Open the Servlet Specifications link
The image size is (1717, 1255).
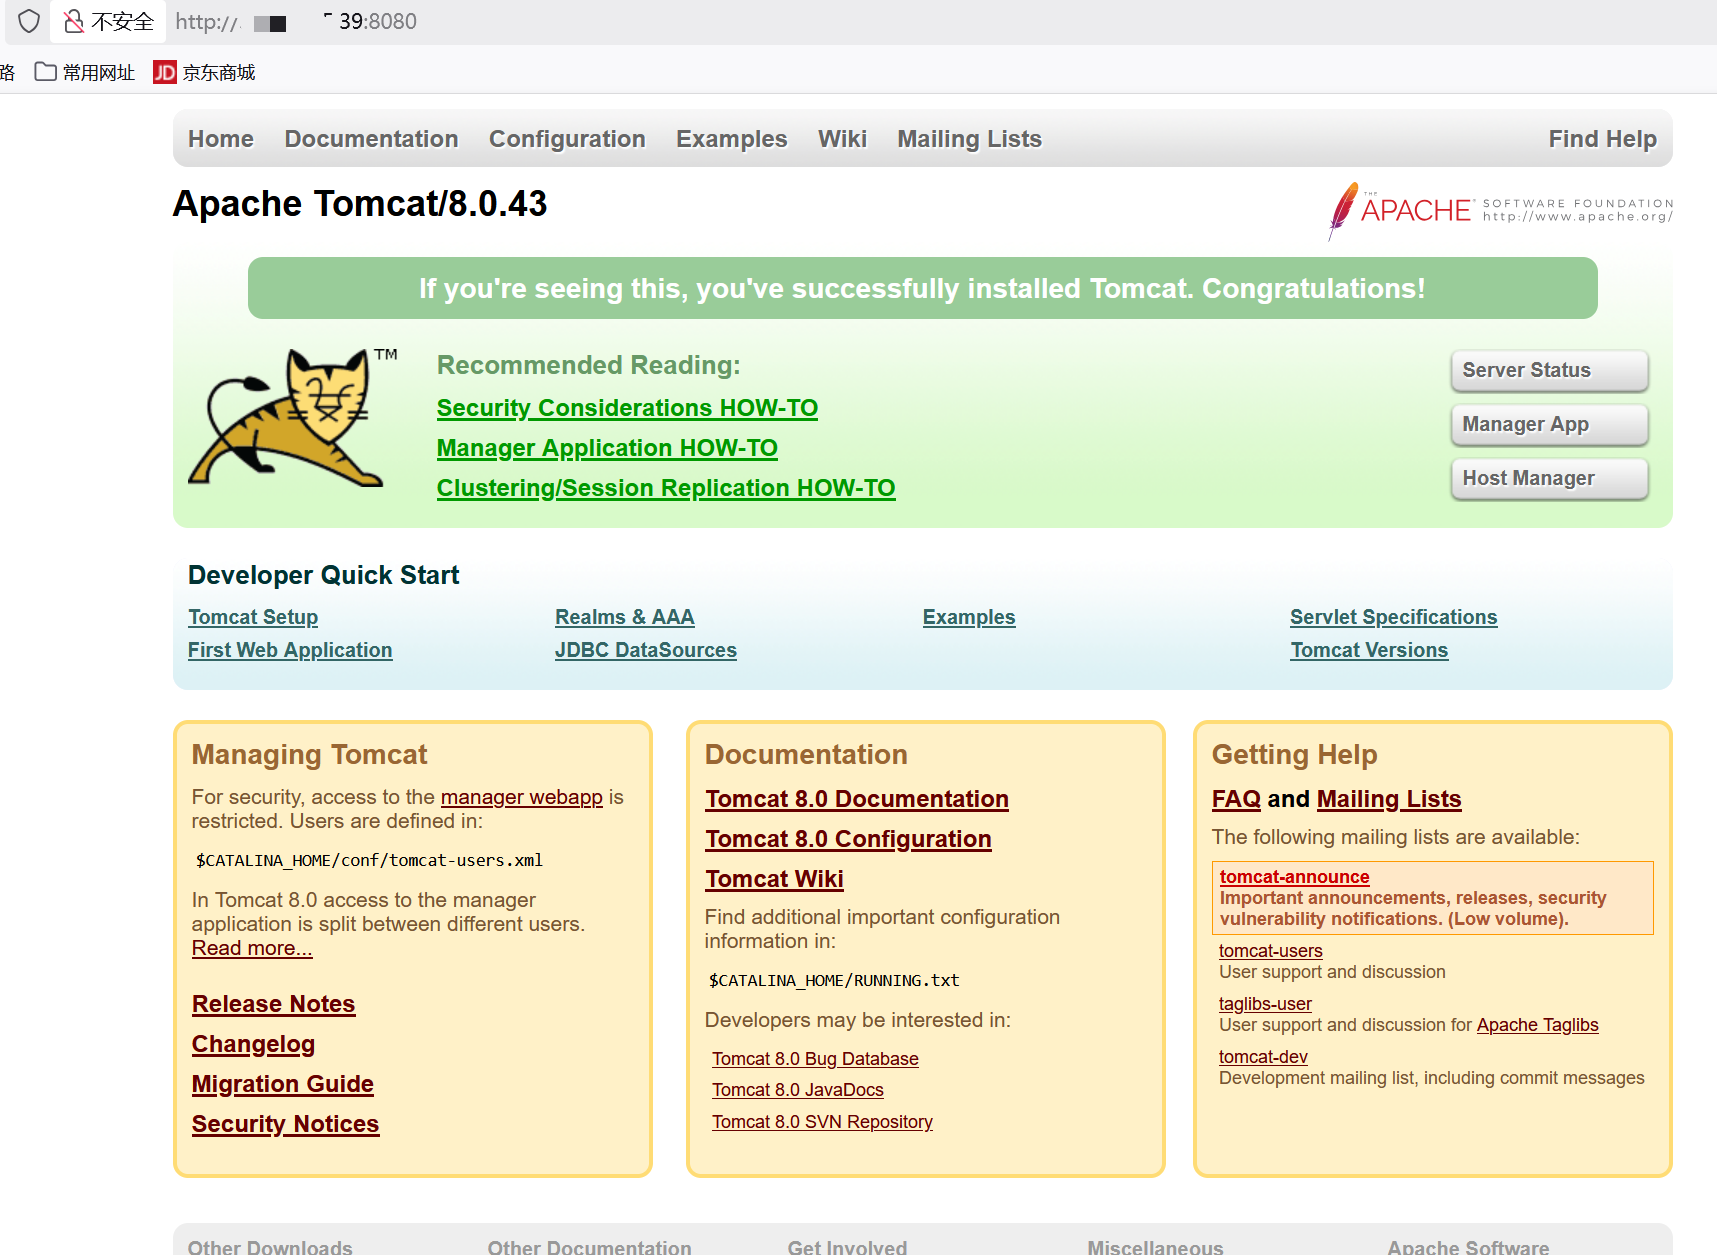(1393, 617)
